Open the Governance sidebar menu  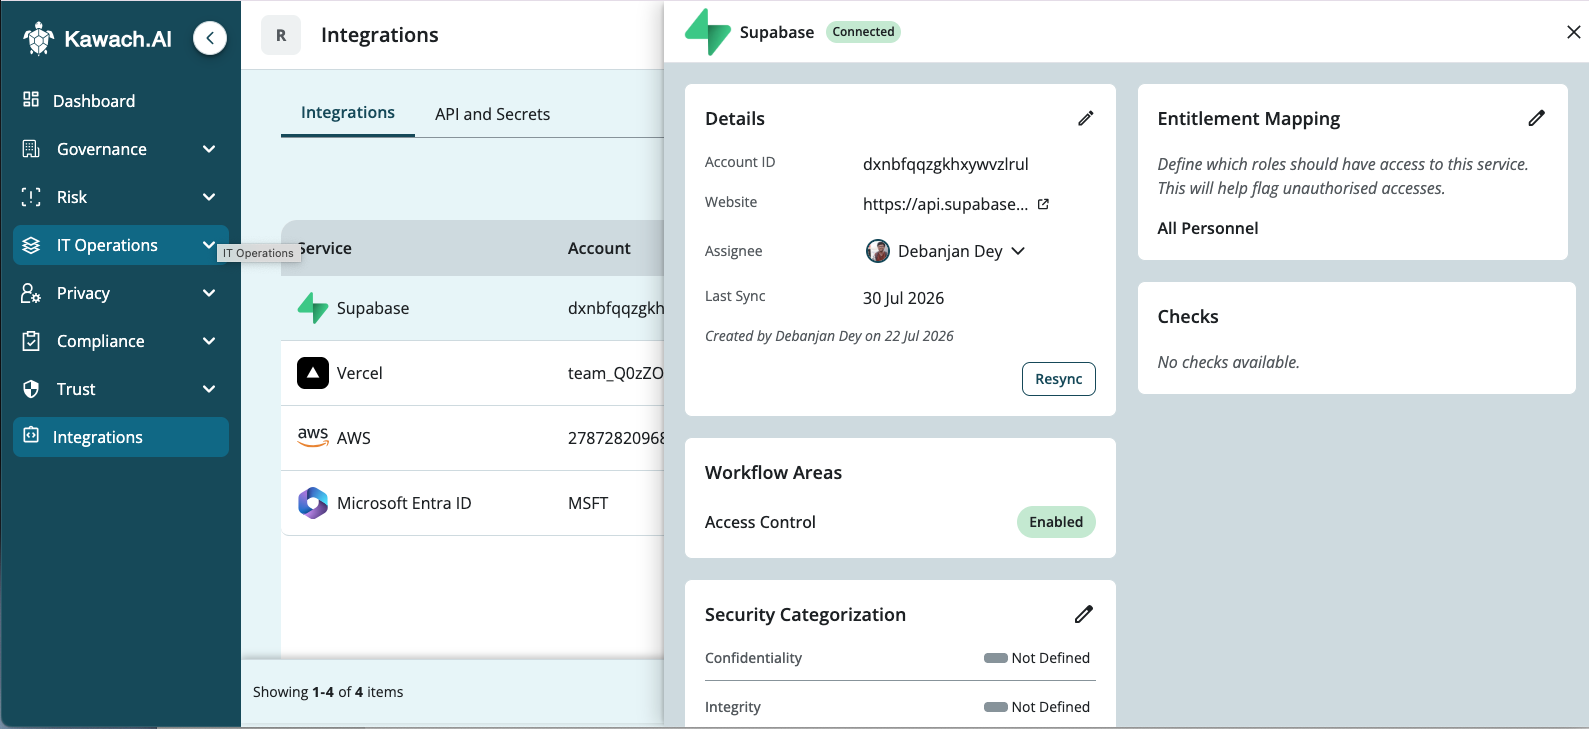[x=121, y=149]
